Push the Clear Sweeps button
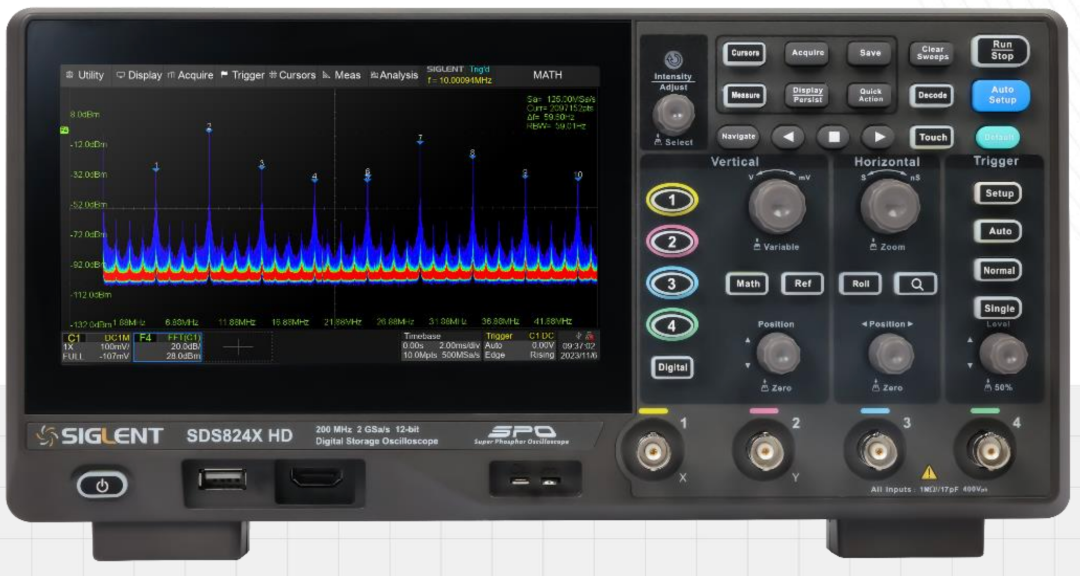The image size is (1080, 576). (x=933, y=53)
